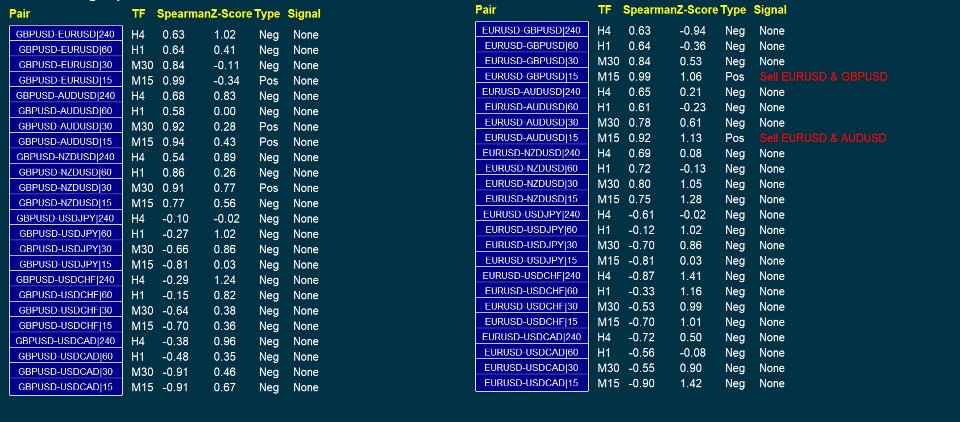Image resolution: width=960 pixels, height=422 pixels.
Task: Click the GBPUSD-NZDUSD|30 pair button
Action: click(x=66, y=188)
